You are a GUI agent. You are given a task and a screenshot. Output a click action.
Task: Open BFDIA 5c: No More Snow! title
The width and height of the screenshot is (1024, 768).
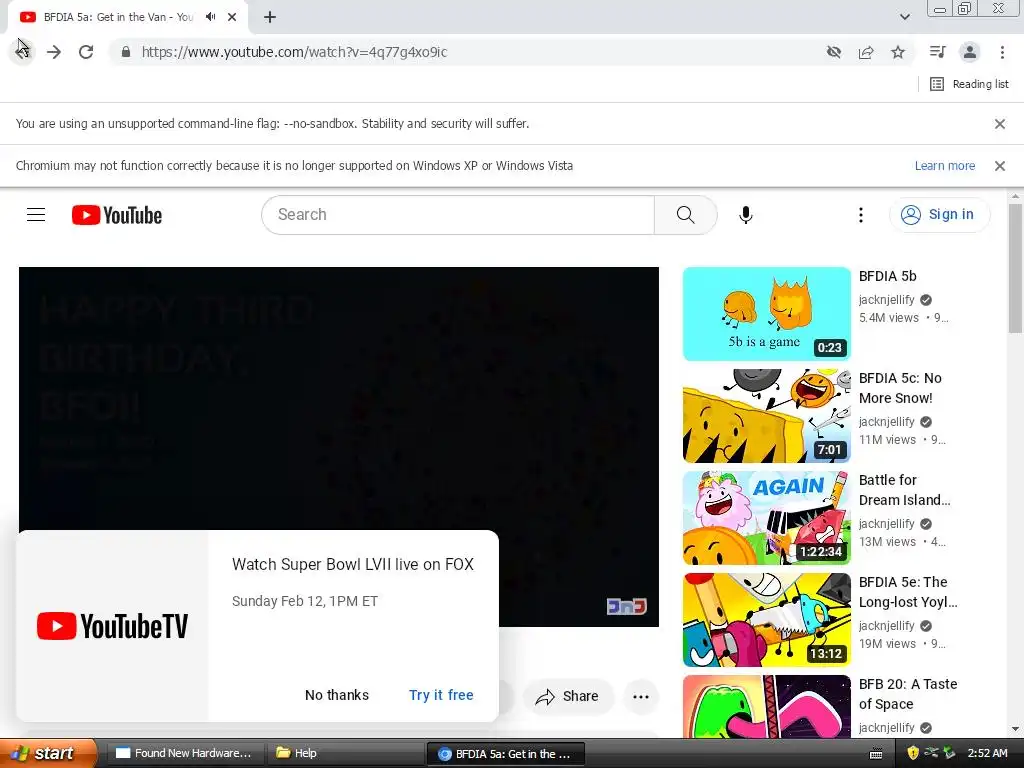900,388
